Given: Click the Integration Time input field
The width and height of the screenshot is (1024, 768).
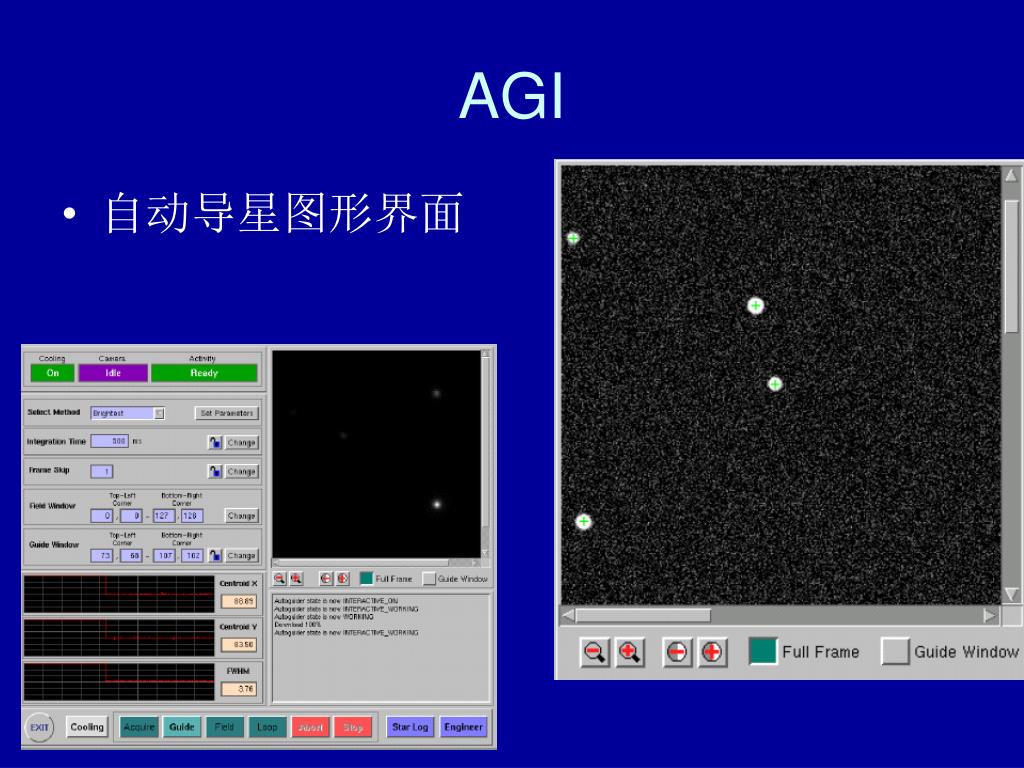Looking at the screenshot, I should [110, 441].
